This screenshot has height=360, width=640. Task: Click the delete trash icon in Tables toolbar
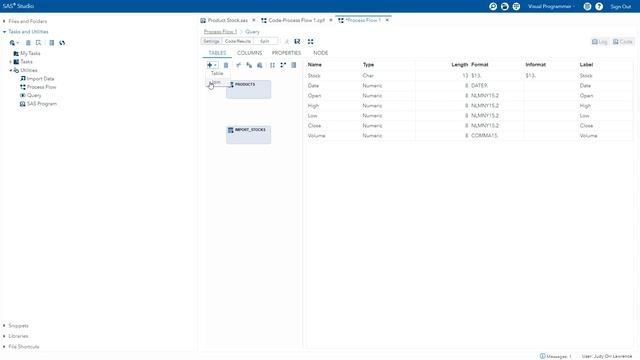point(226,65)
